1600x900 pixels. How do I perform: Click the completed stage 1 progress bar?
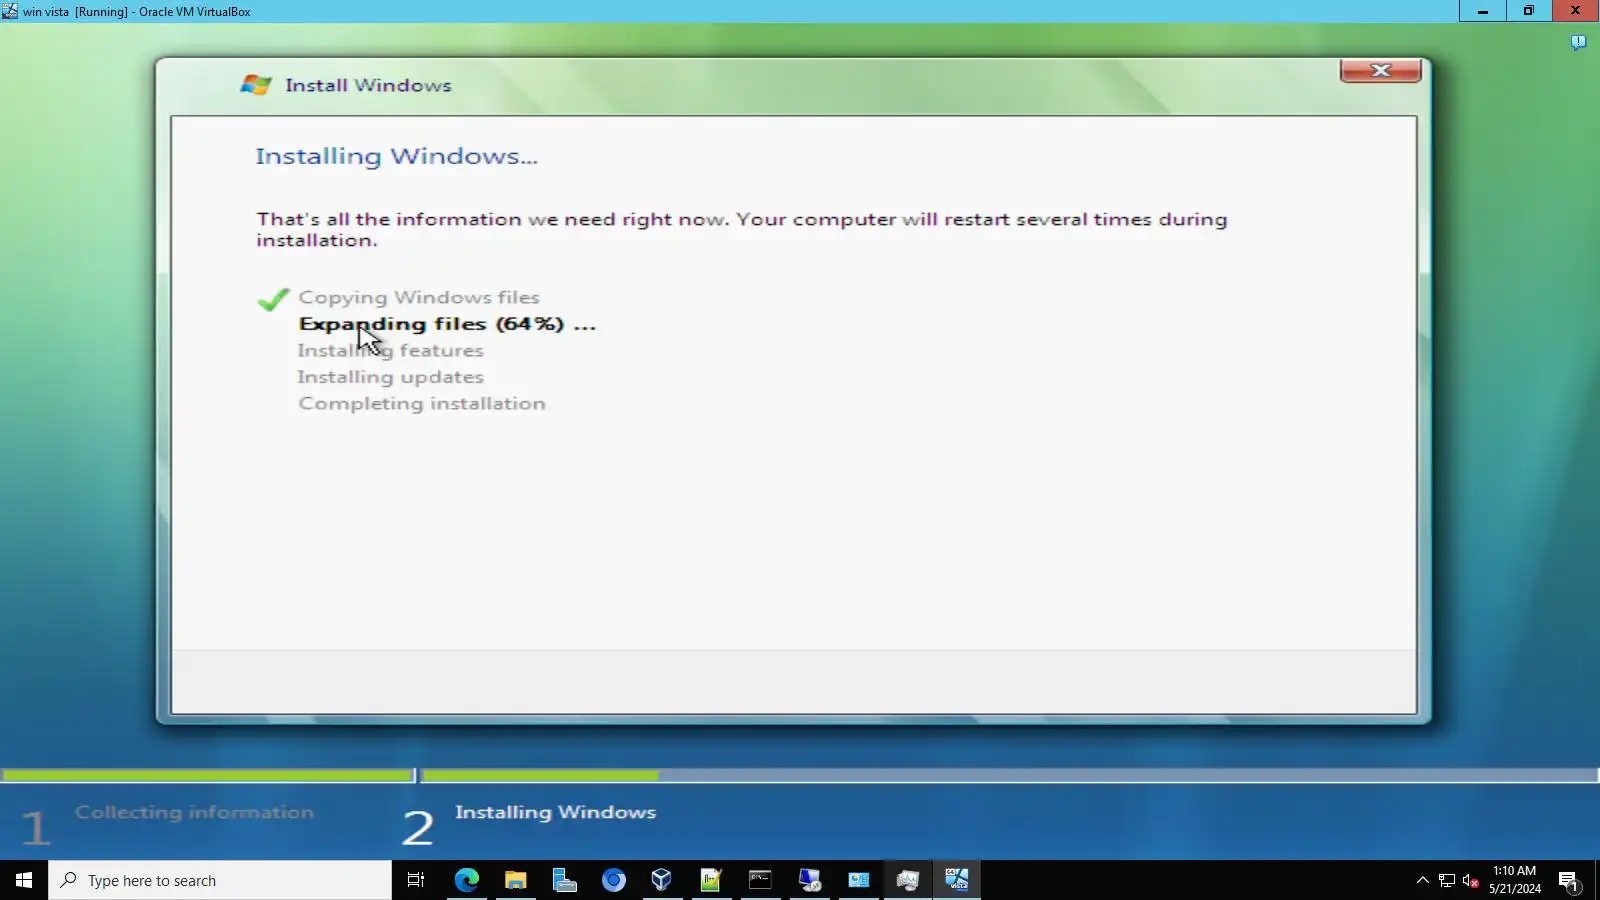pyautogui.click(x=208, y=775)
